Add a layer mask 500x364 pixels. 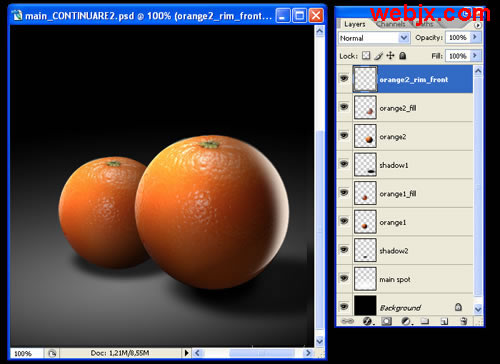click(x=386, y=321)
